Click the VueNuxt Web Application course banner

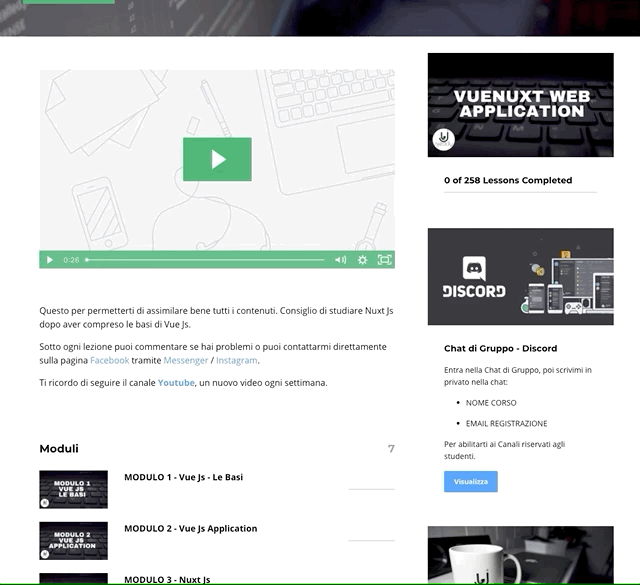tap(520, 105)
